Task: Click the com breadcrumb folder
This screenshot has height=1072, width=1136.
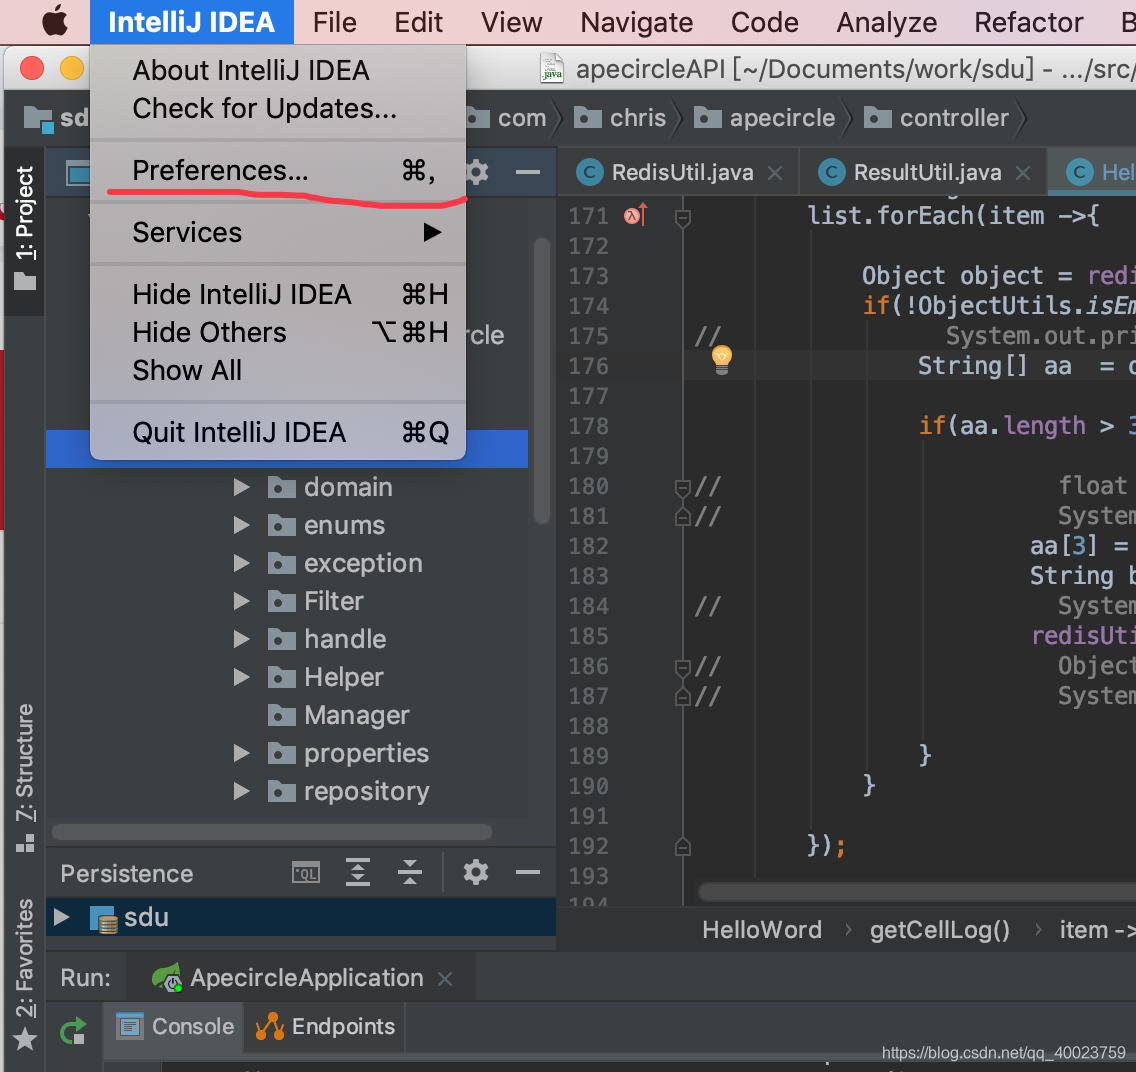Action: 506,117
